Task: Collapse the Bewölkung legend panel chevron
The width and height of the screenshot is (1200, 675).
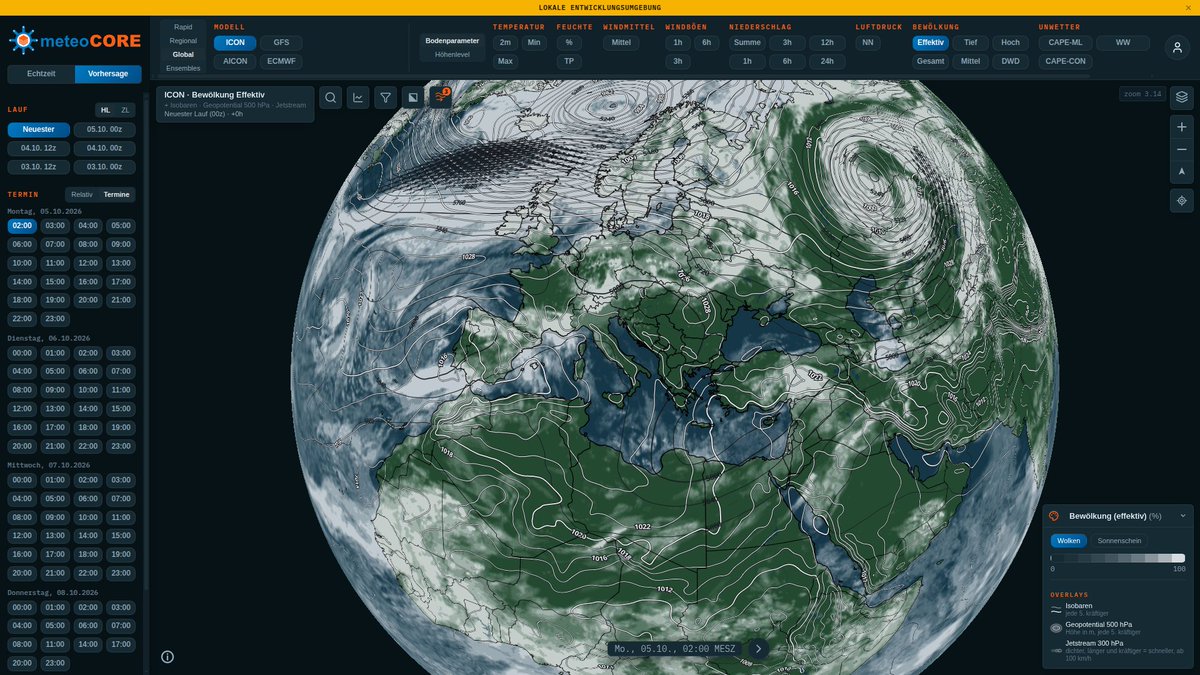Action: (x=1183, y=516)
